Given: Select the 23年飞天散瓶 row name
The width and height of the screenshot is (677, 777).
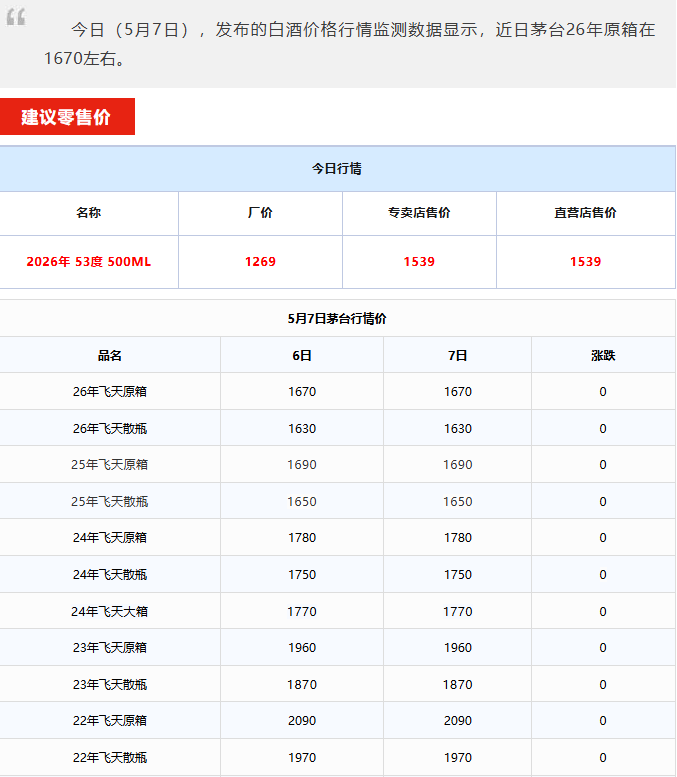Looking at the screenshot, I should pyautogui.click(x=110, y=684).
